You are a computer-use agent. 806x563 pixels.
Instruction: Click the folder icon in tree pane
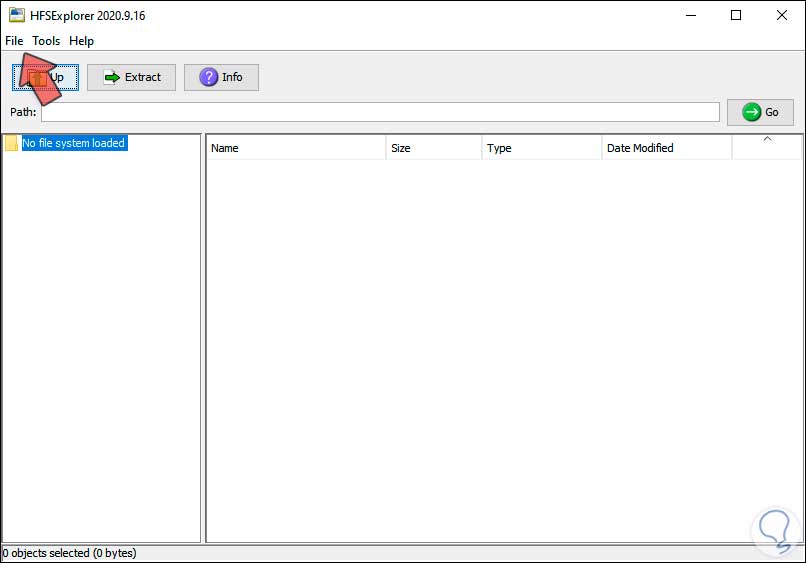click(x=11, y=143)
